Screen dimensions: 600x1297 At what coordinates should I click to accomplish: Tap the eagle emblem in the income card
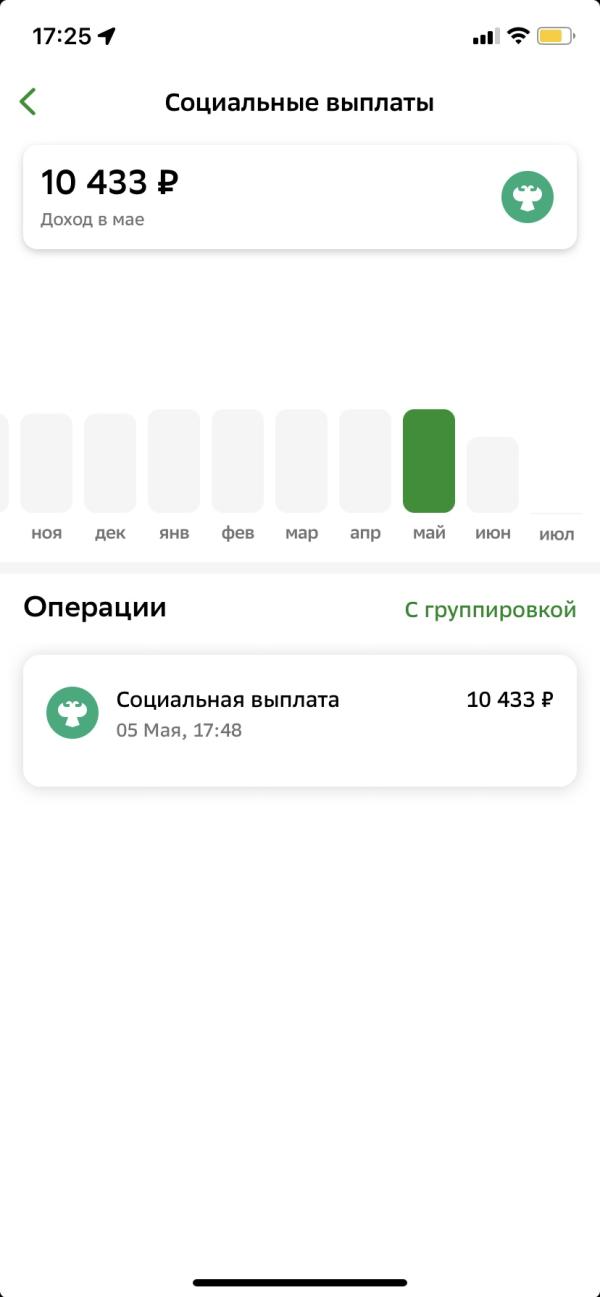[x=527, y=197]
